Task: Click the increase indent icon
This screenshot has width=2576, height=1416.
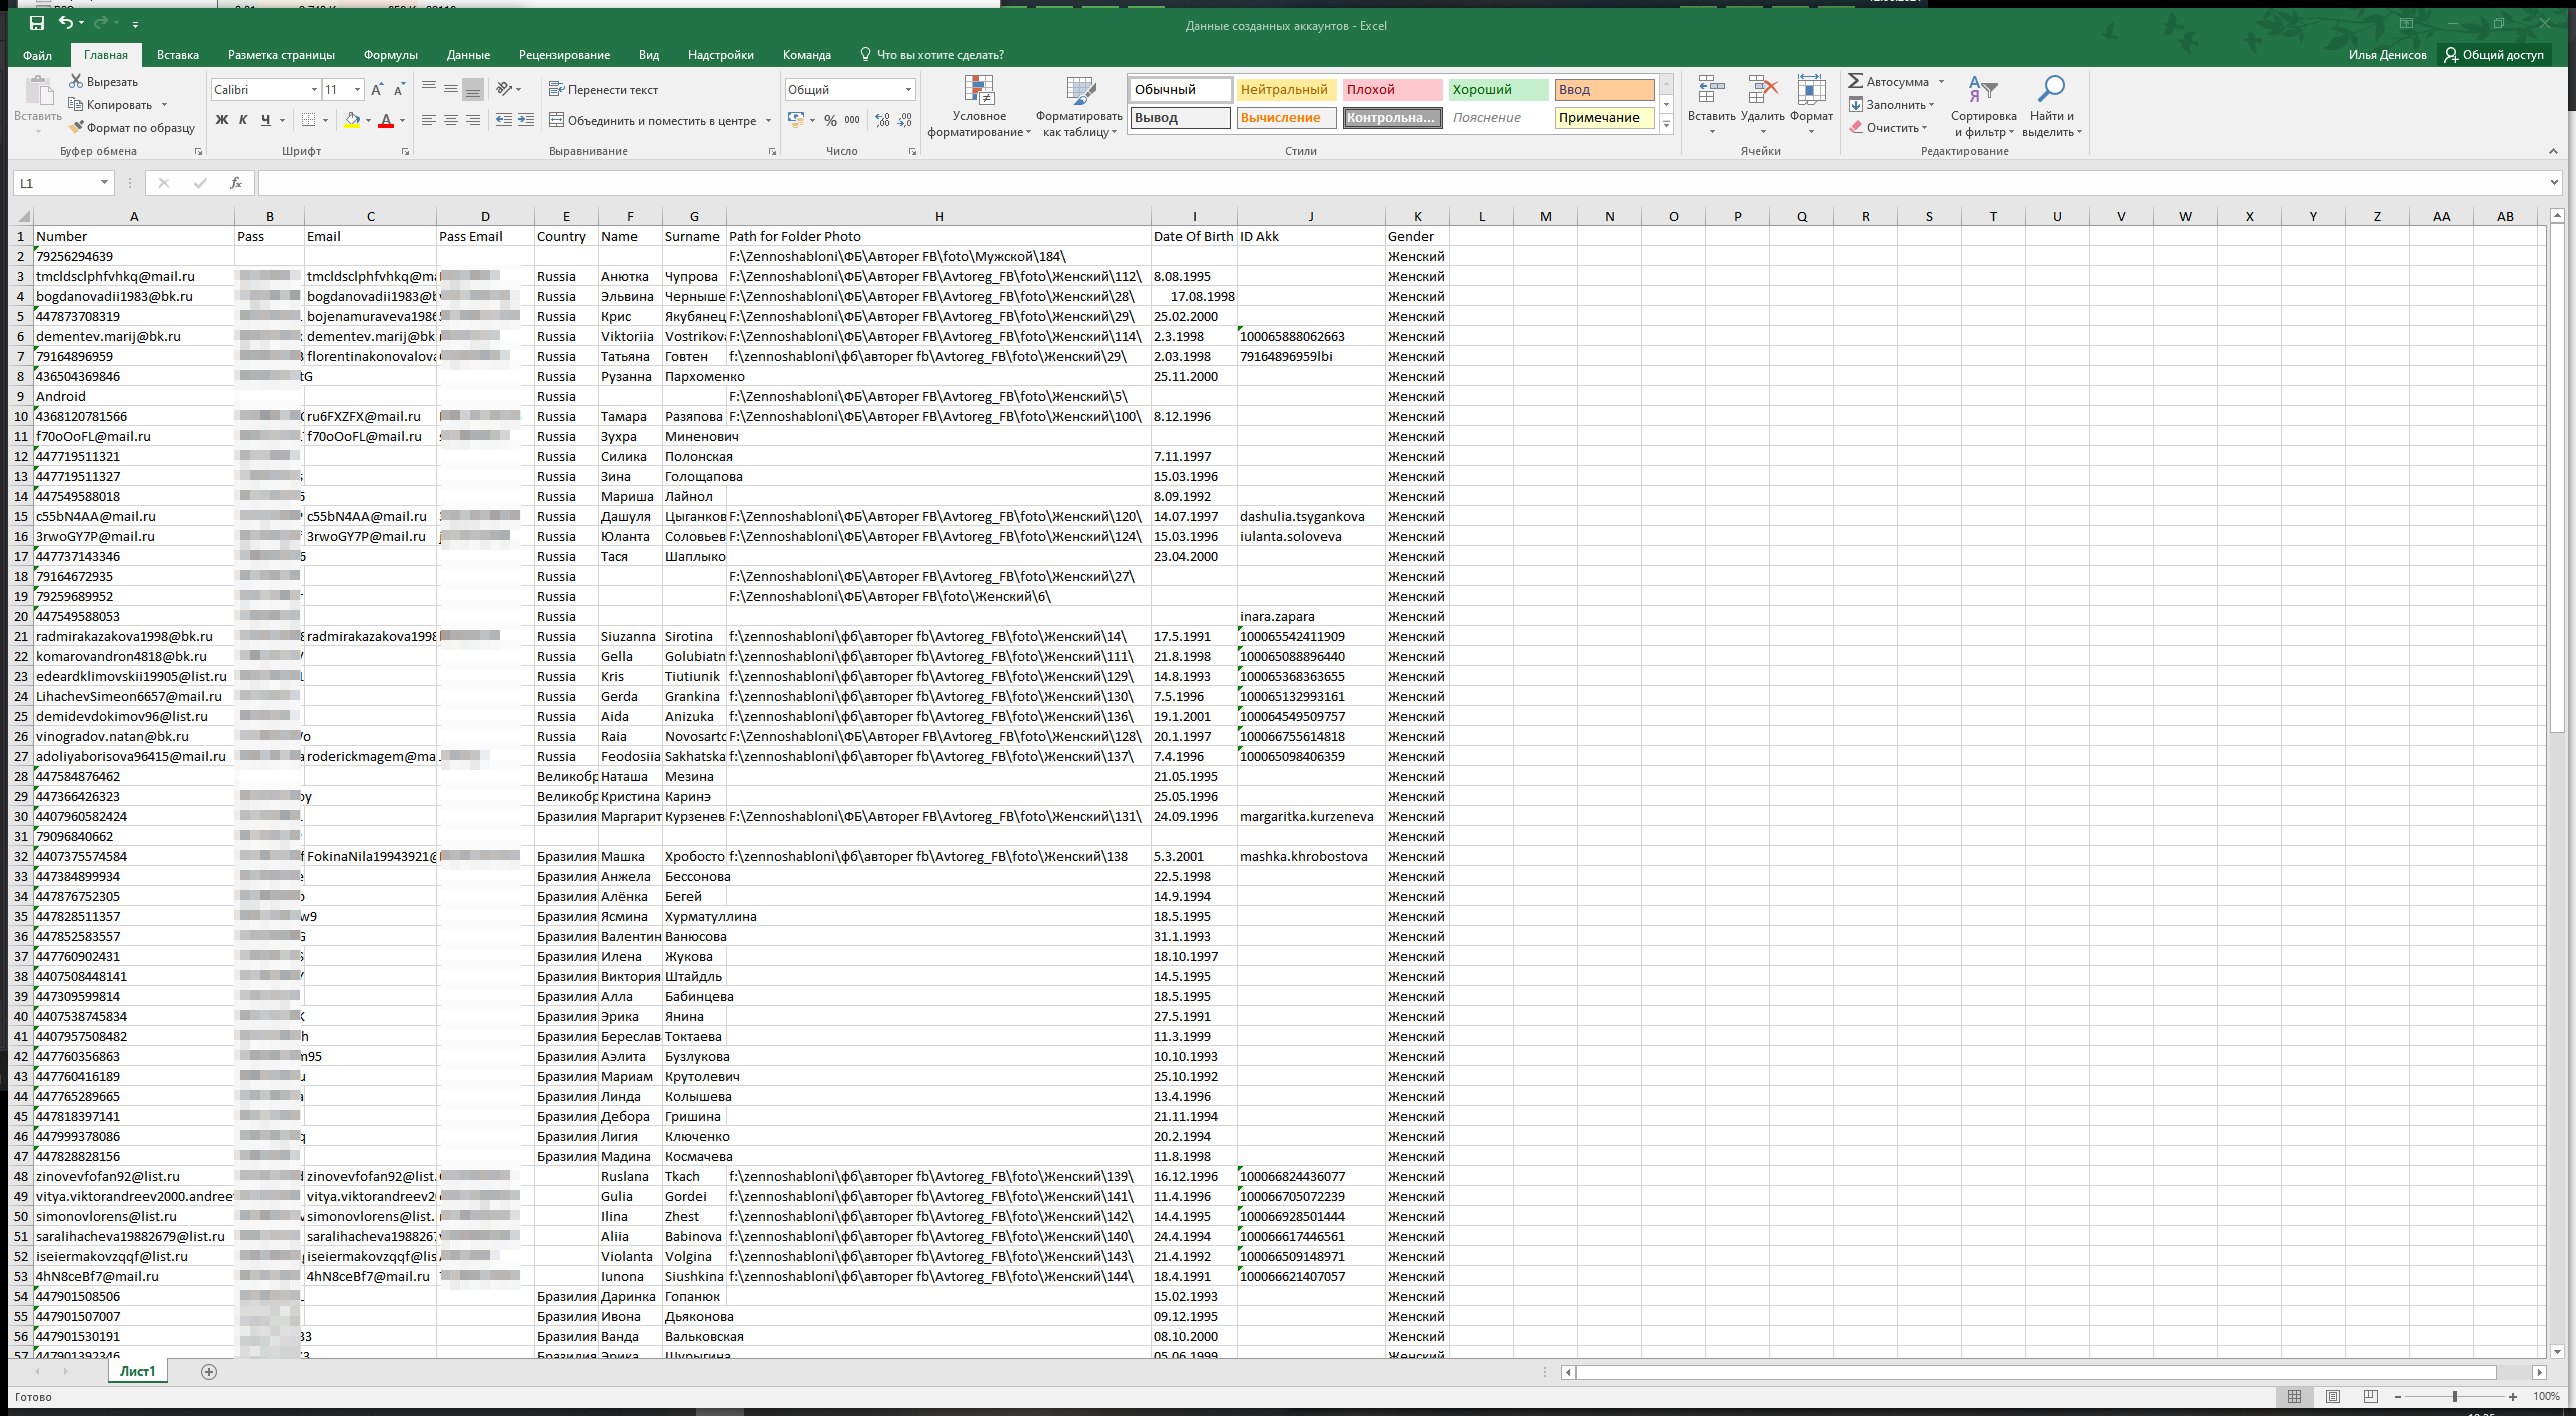Action: tap(526, 120)
